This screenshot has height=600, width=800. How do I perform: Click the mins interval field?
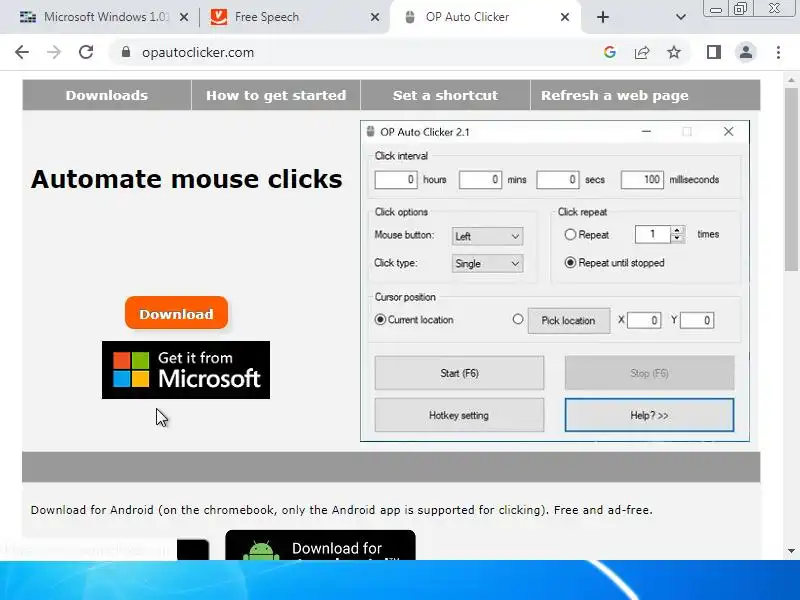click(x=480, y=180)
